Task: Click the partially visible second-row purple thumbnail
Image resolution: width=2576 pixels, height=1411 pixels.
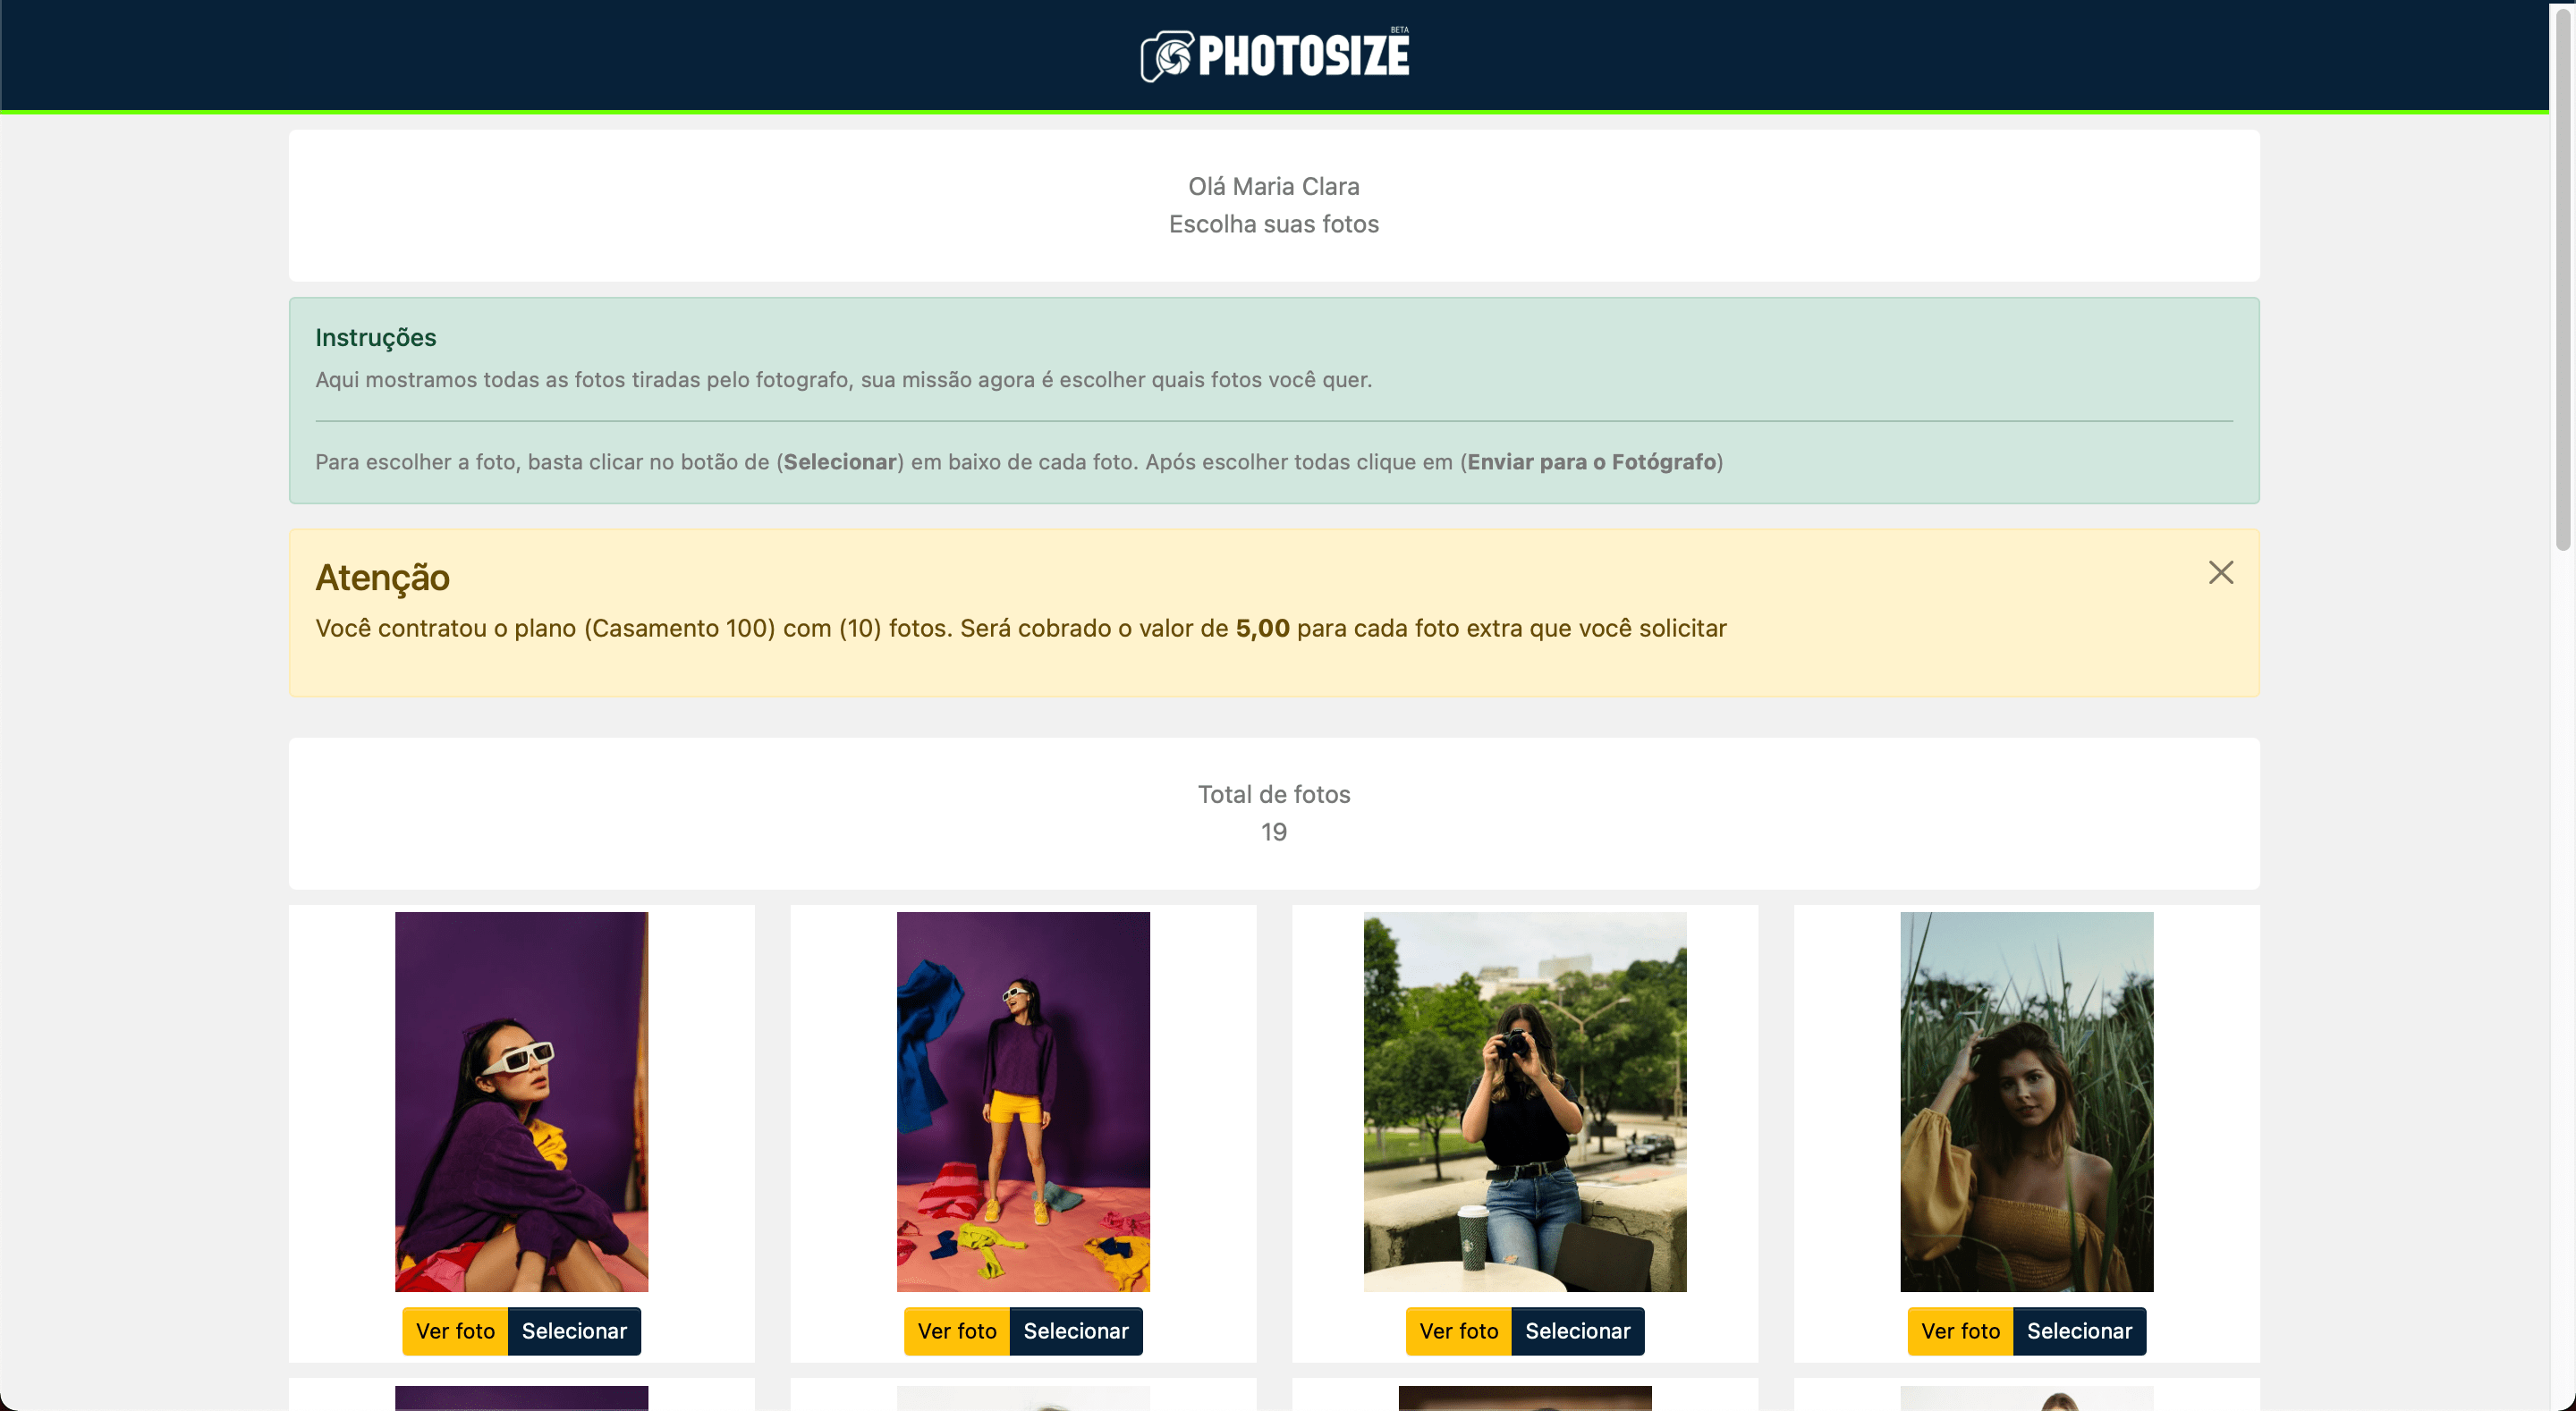Action: pos(521,1398)
